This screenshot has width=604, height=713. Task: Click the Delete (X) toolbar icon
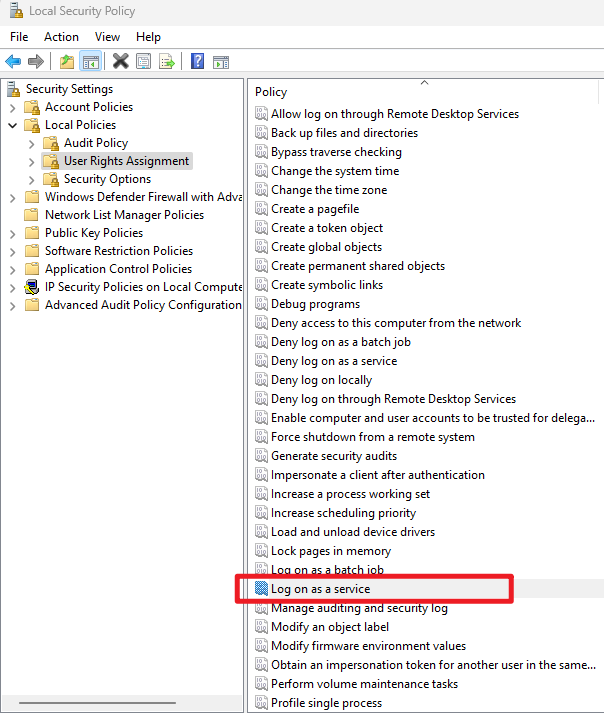120,62
